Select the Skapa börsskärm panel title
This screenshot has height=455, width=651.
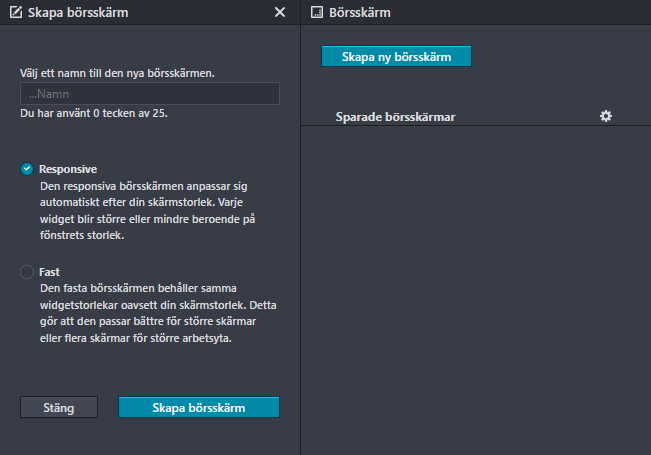(x=78, y=12)
